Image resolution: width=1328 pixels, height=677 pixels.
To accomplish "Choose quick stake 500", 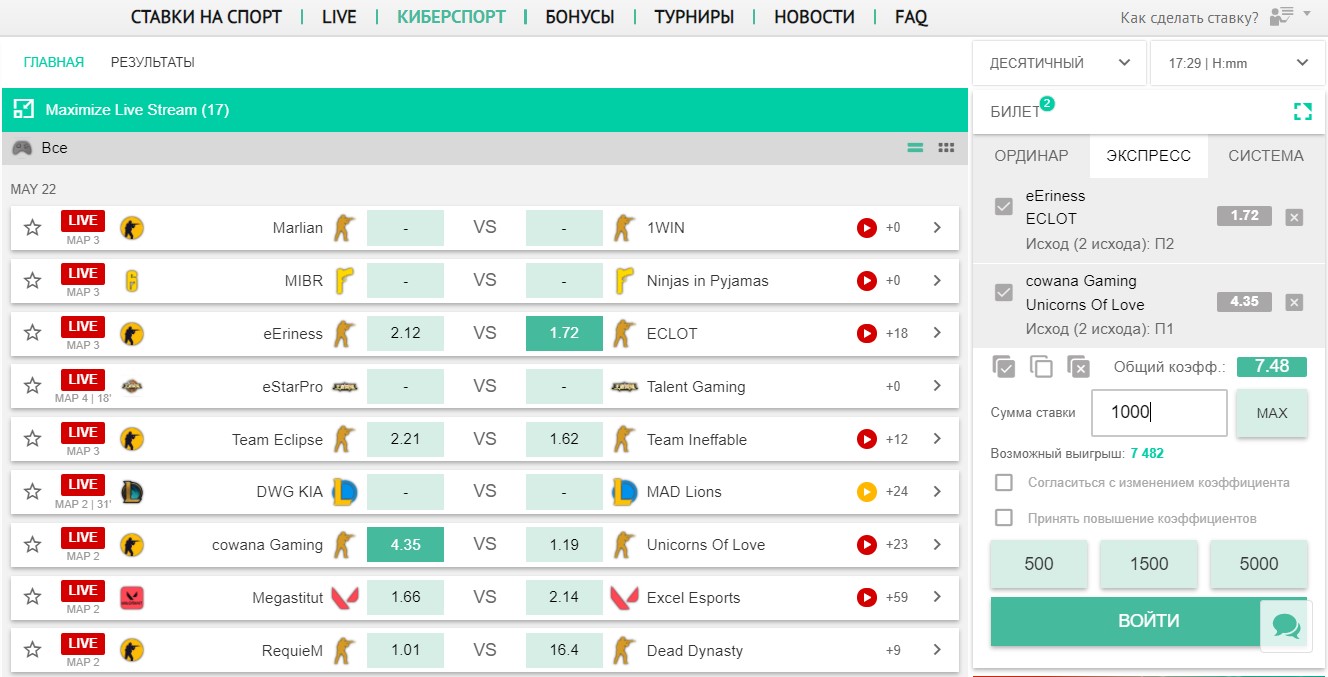I will click(x=1039, y=564).
